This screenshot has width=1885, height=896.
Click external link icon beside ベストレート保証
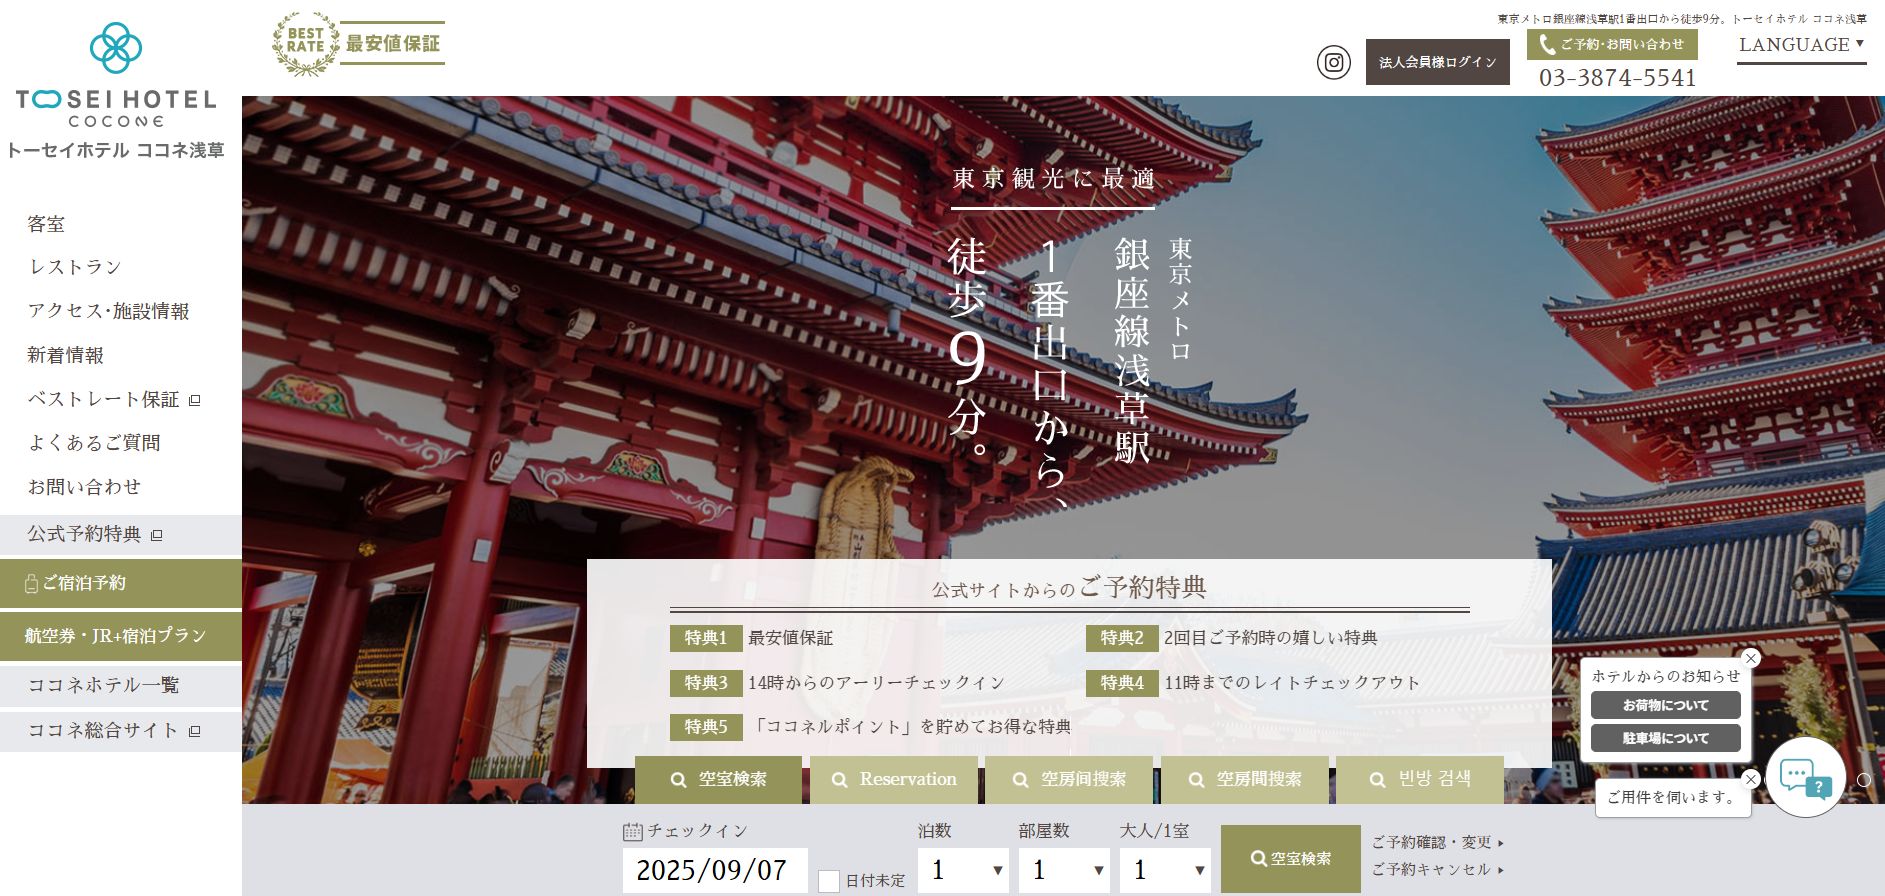point(195,400)
